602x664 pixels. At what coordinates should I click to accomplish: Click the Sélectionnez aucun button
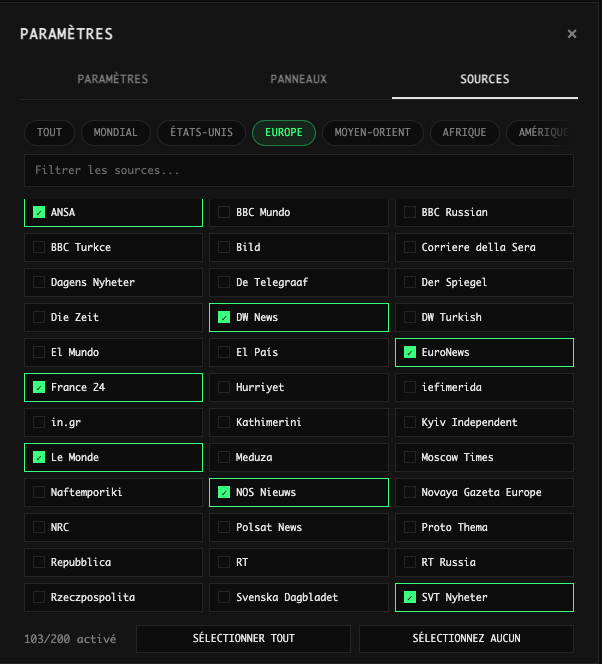click(x=466, y=638)
